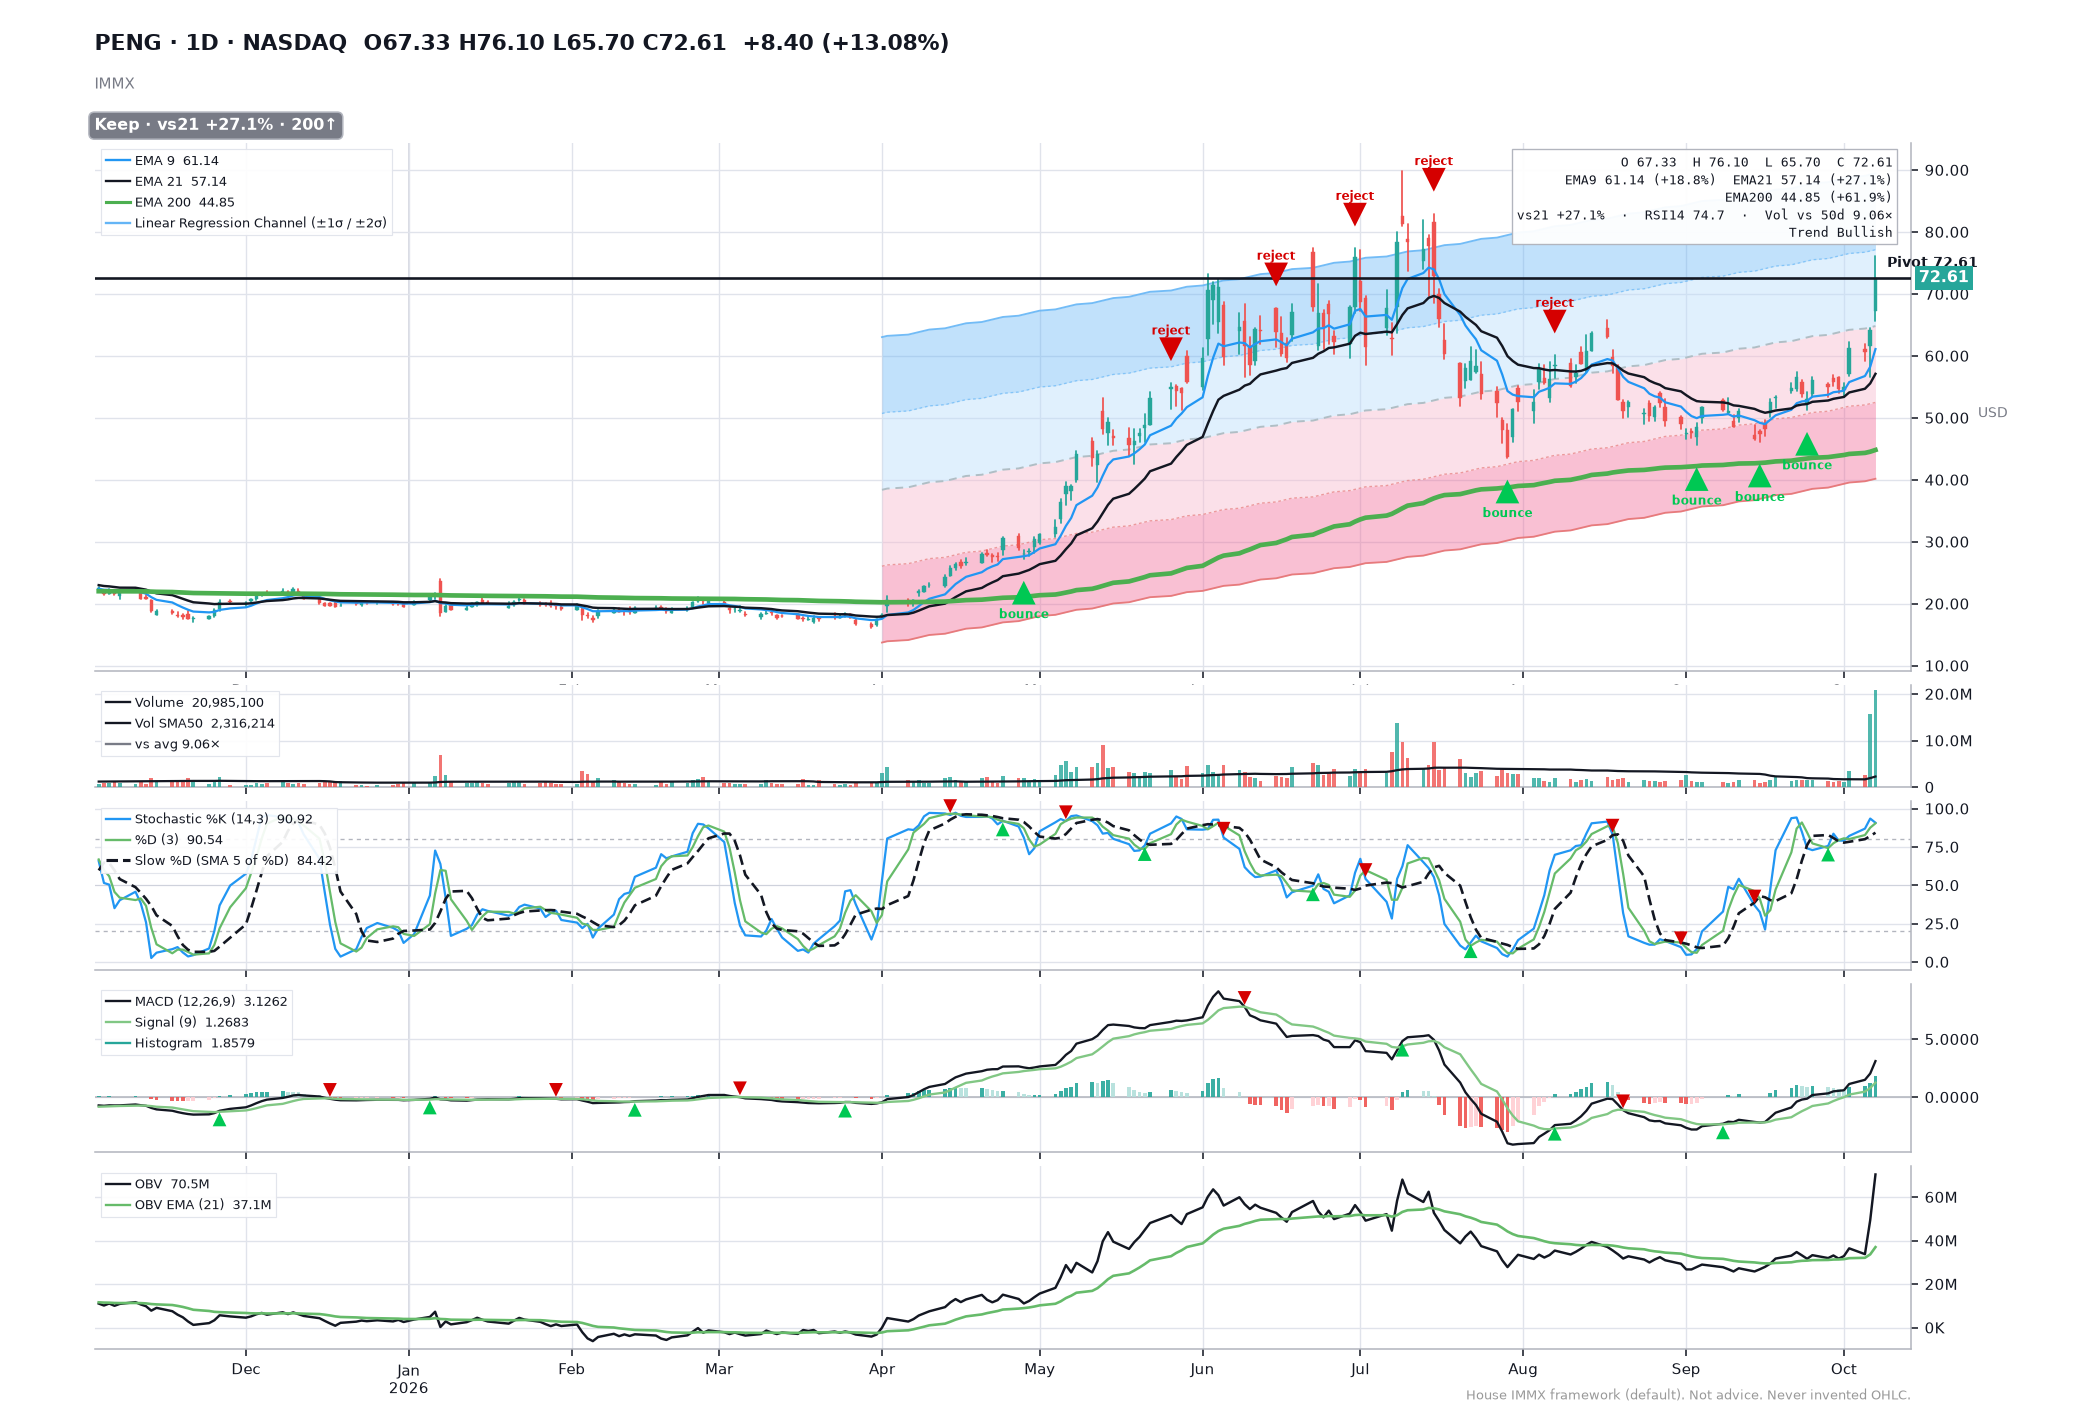Image resolution: width=2100 pixels, height=1428 pixels.
Task: Click the House IMMX framework footer note
Action: tap(1688, 1395)
